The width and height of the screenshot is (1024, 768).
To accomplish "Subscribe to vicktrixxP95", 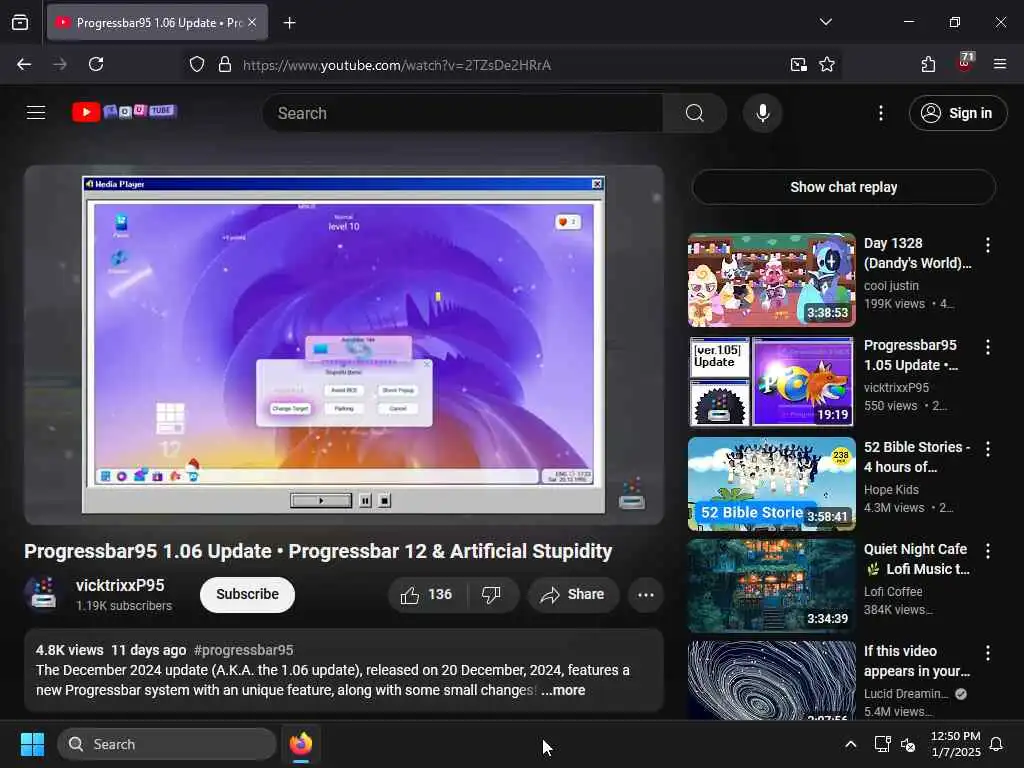I will [248, 594].
